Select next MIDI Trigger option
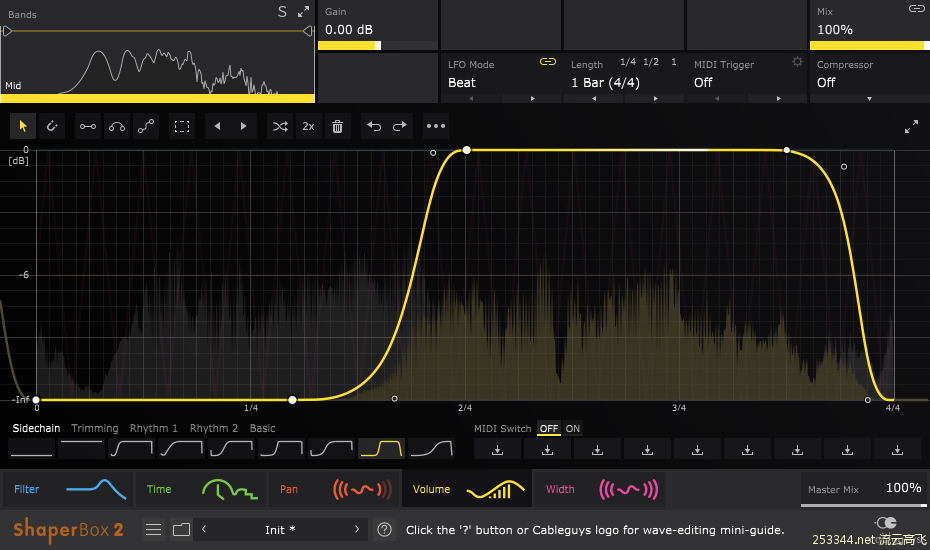 pyautogui.click(x=778, y=98)
